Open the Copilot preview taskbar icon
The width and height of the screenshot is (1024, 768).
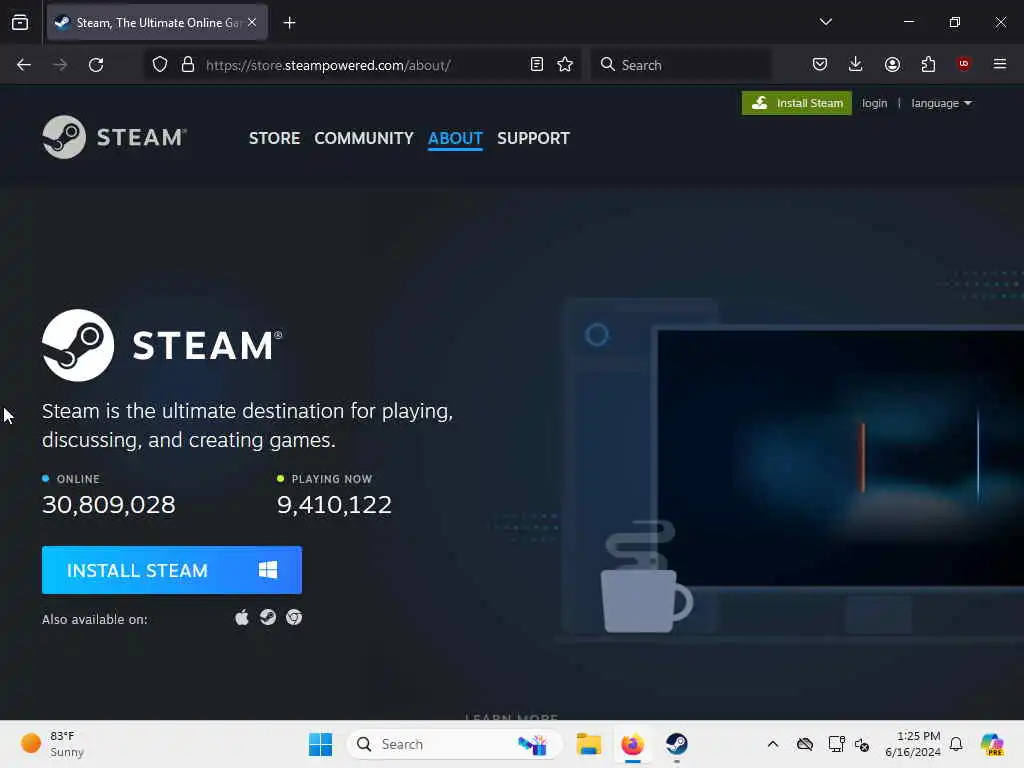[992, 744]
